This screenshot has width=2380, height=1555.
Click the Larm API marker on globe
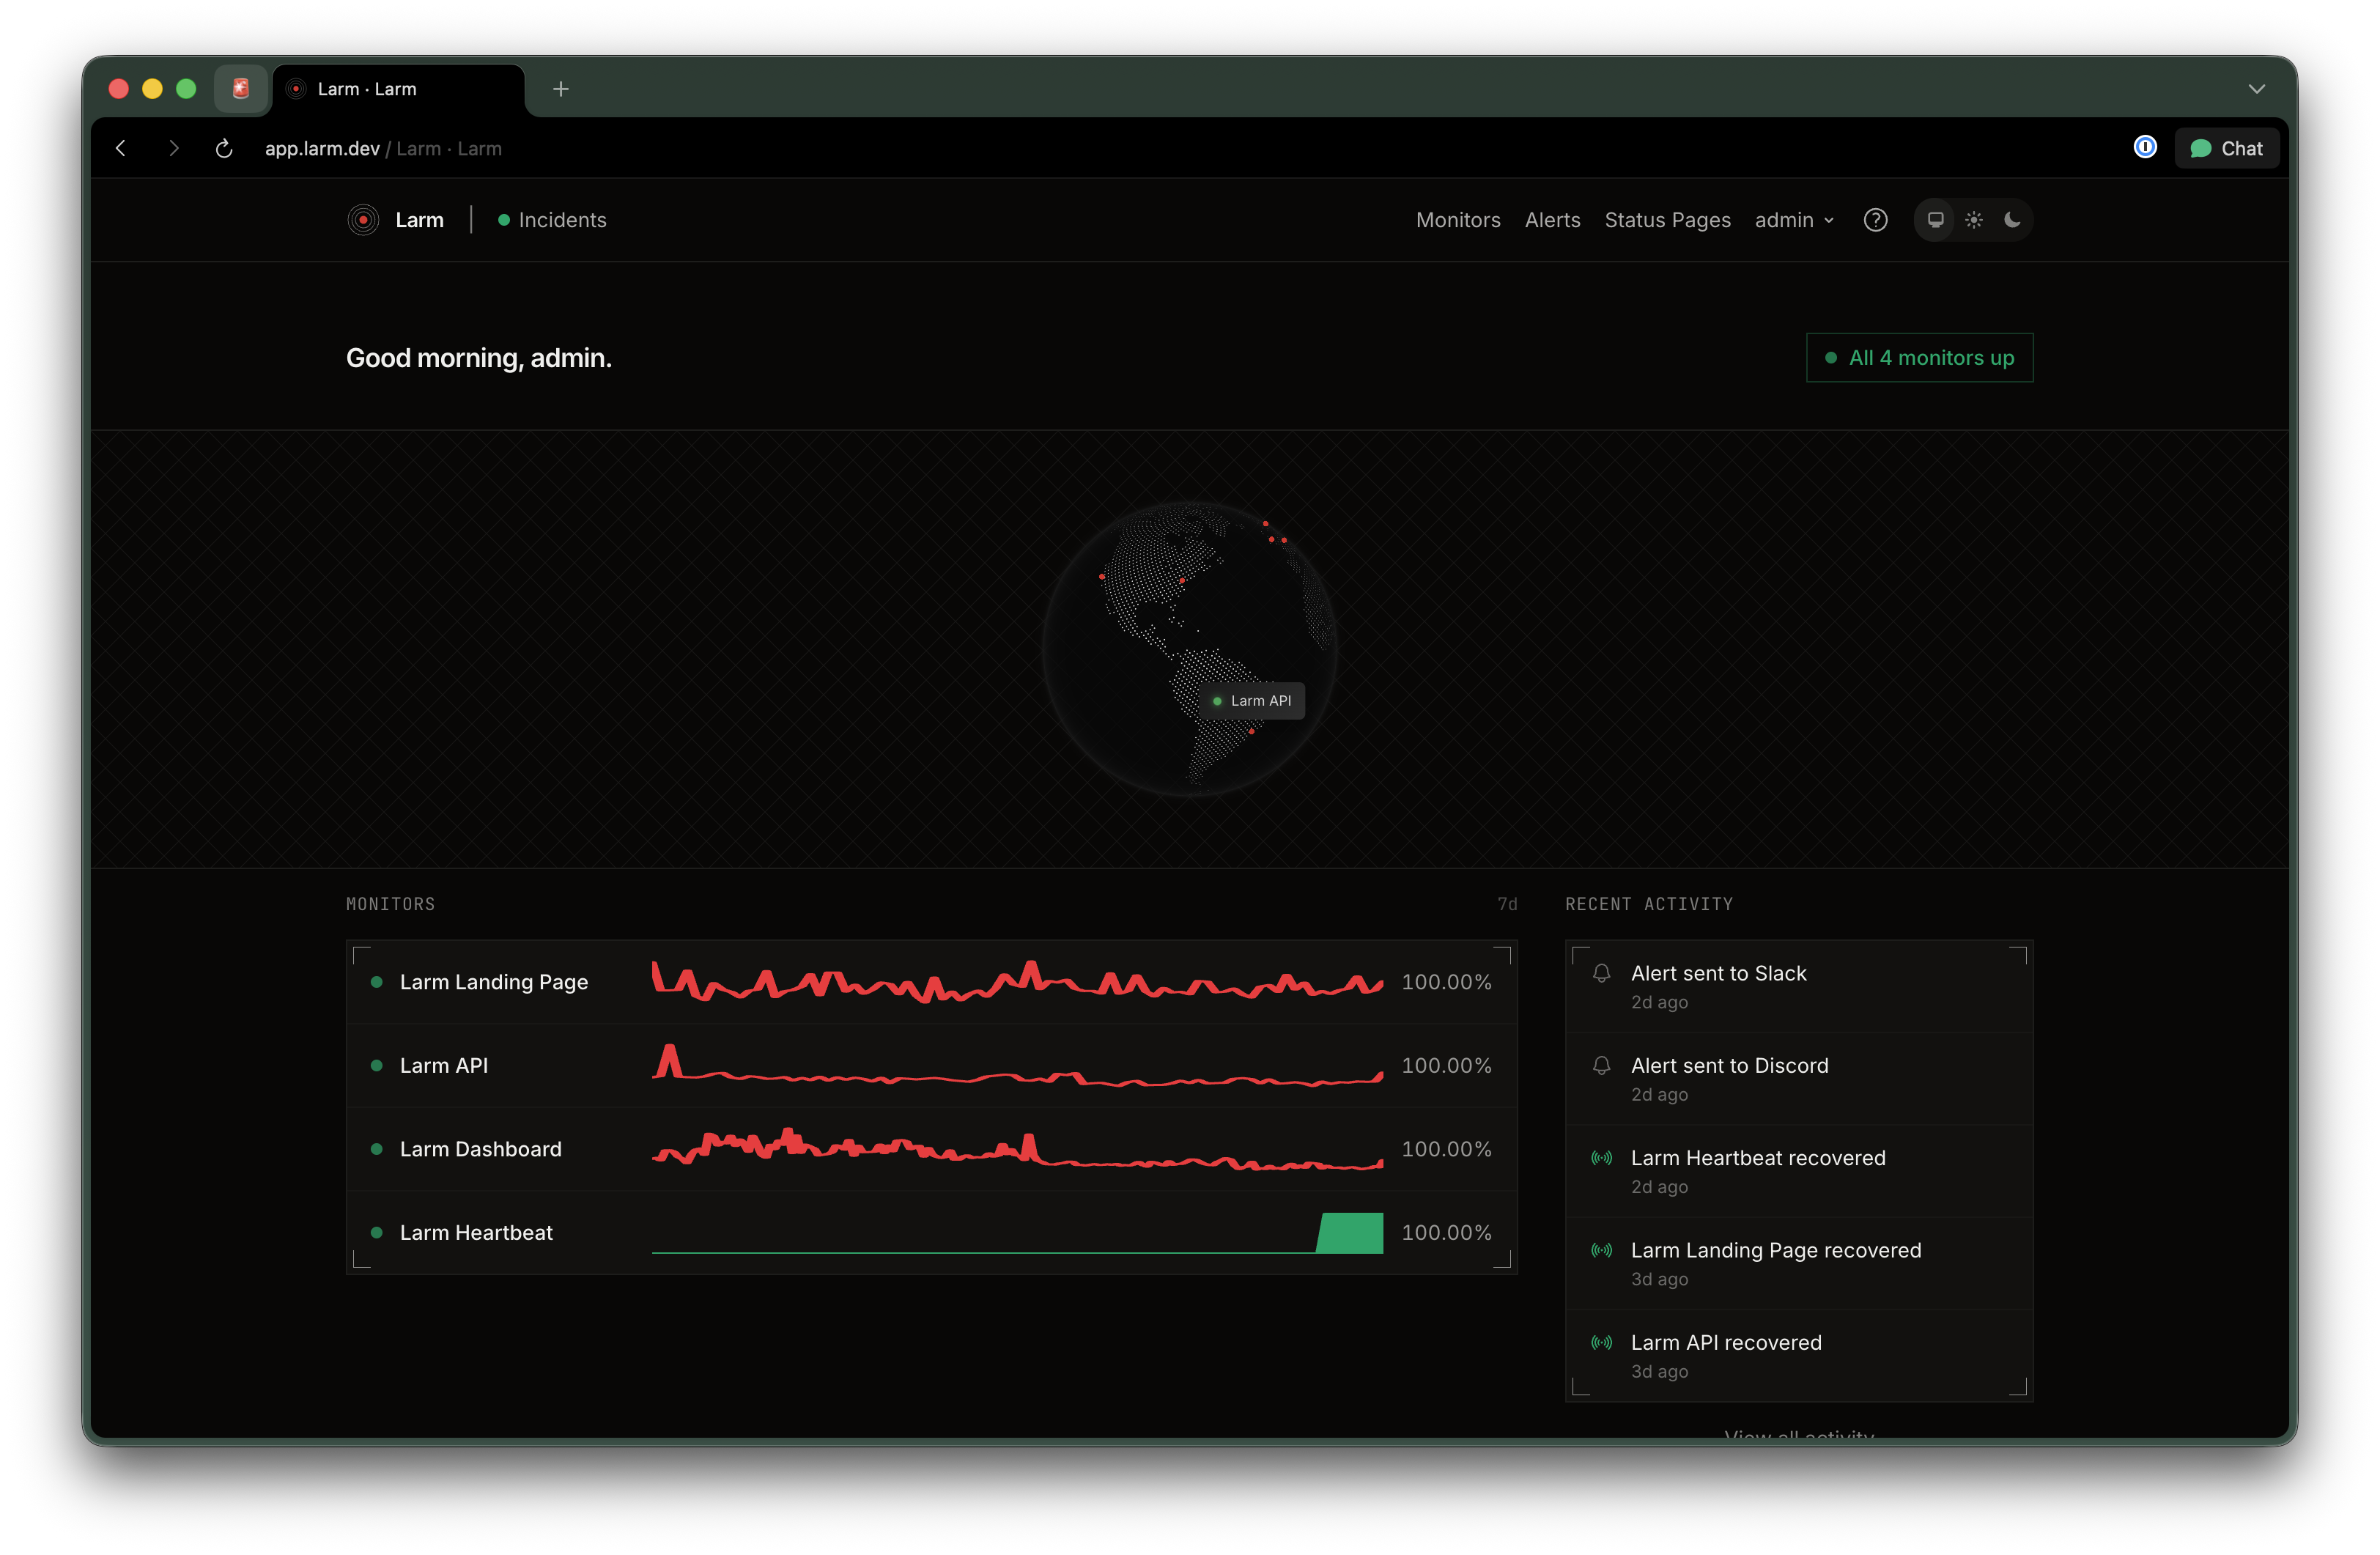(x=1252, y=701)
